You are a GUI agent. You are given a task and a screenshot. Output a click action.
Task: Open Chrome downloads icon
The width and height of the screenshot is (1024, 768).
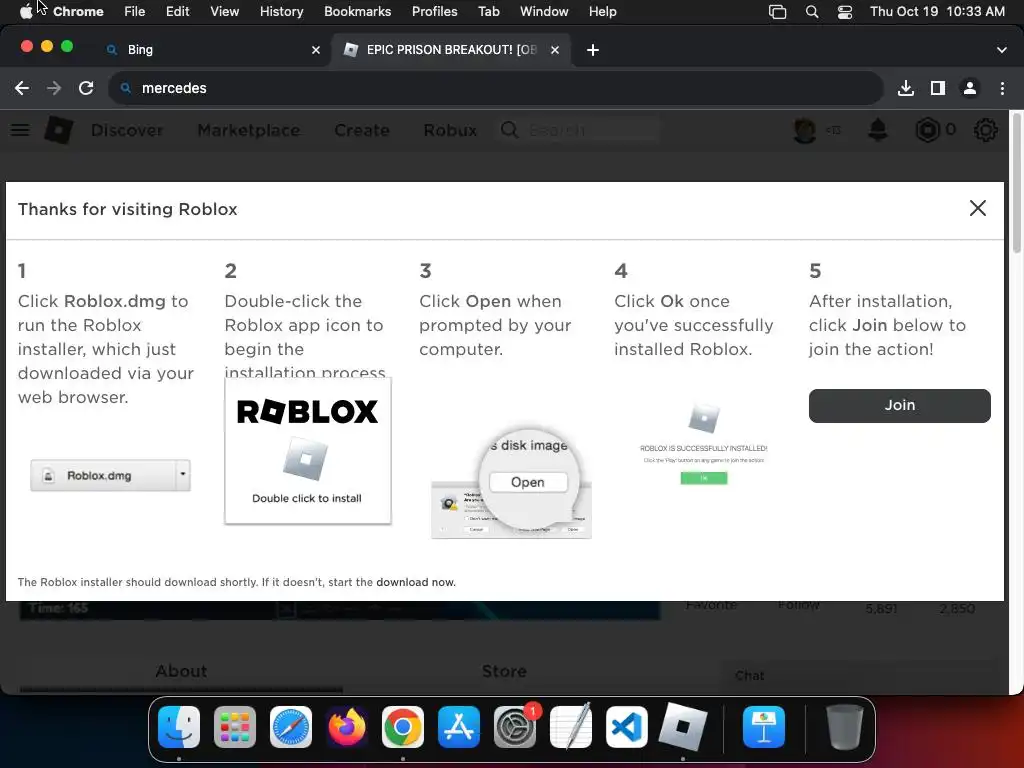[906, 88]
